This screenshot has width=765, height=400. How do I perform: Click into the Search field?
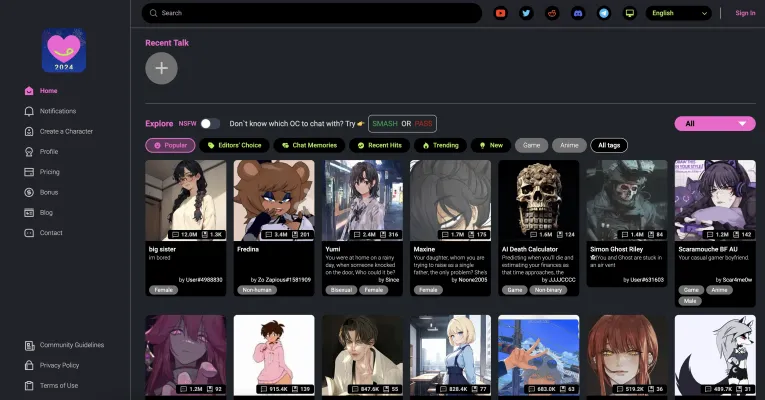pyautogui.click(x=312, y=13)
